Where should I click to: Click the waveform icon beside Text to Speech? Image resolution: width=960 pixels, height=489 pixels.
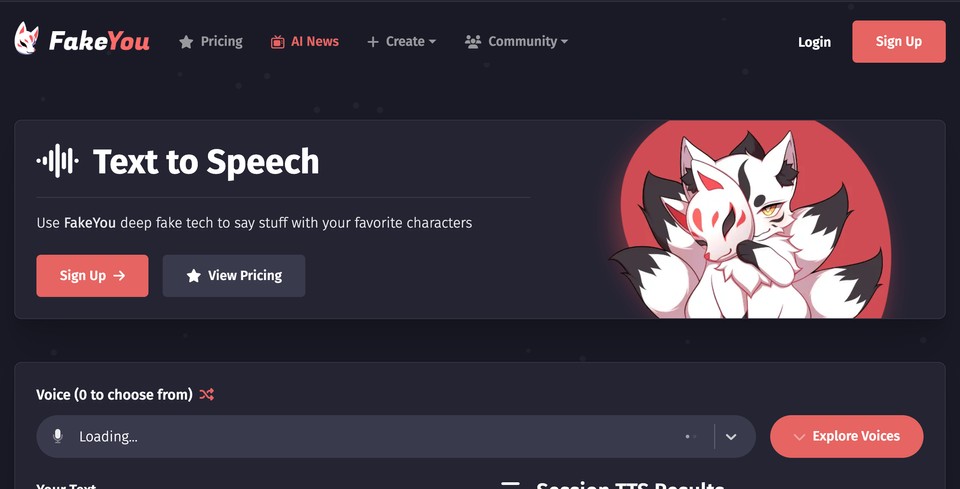(x=57, y=161)
